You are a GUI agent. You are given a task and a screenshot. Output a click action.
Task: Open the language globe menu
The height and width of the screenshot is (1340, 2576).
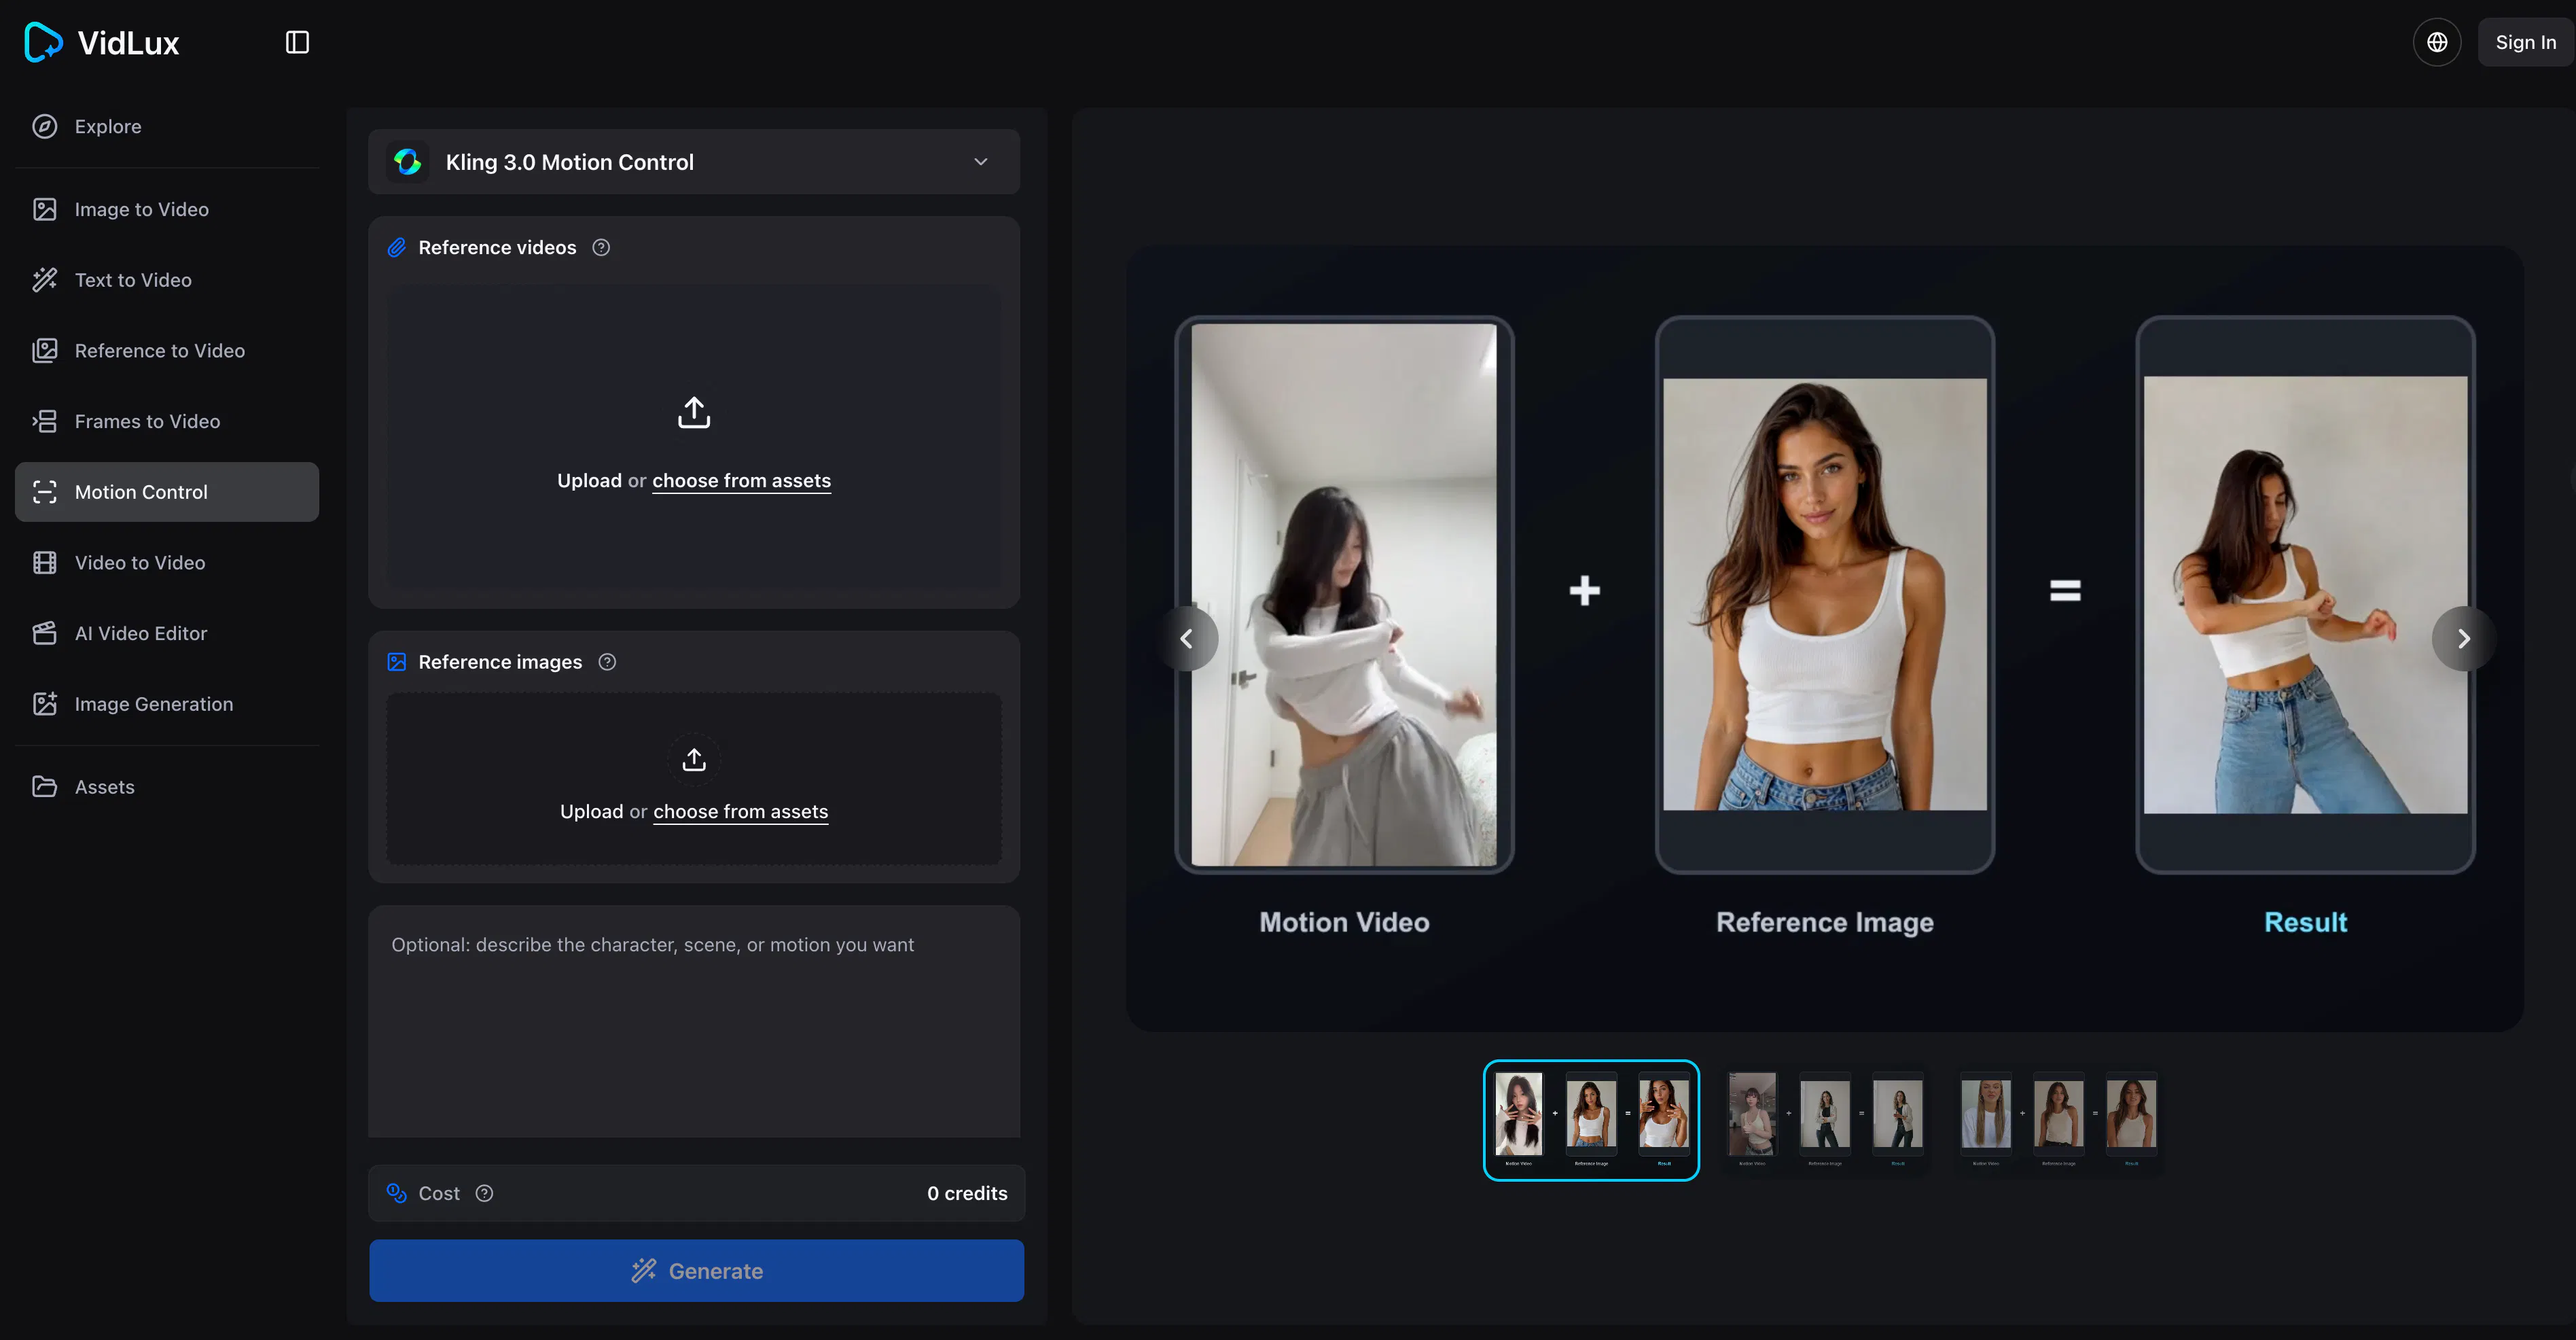[x=2437, y=42]
